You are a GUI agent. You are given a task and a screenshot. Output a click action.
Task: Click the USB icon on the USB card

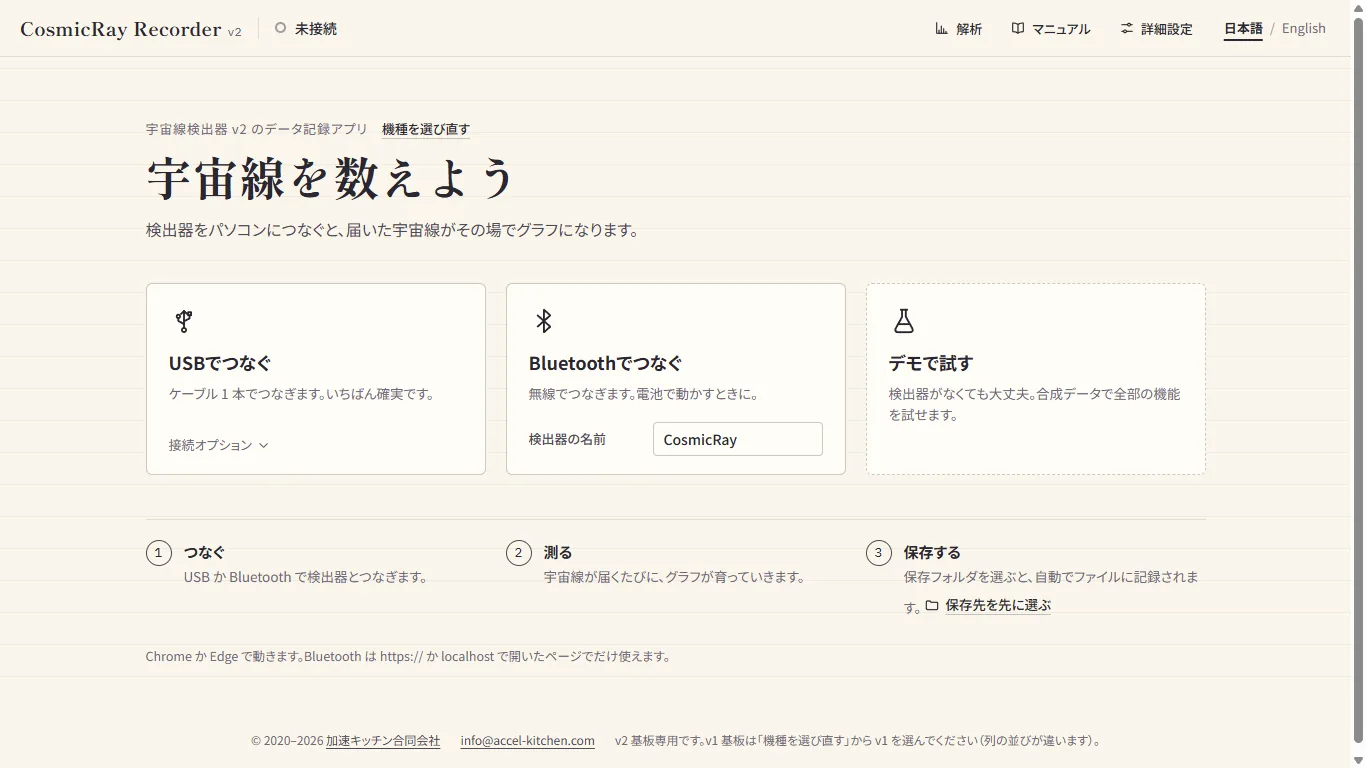click(183, 321)
